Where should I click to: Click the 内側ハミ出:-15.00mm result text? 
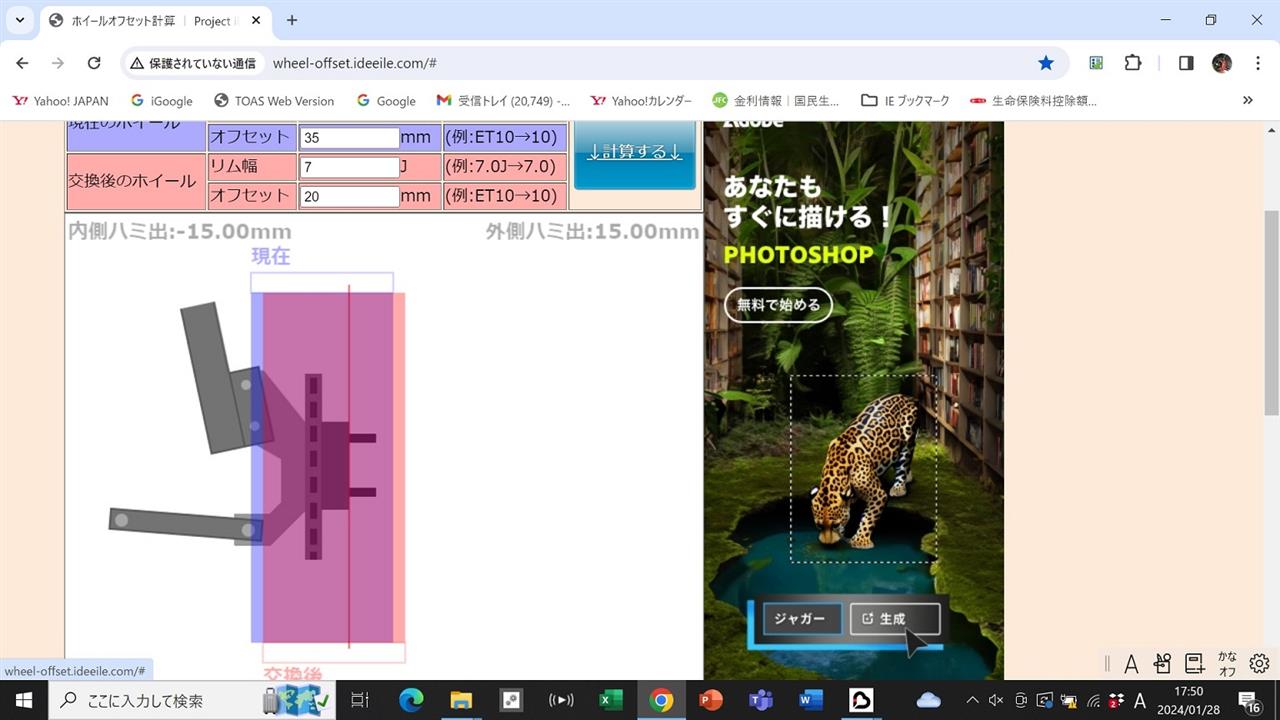pyautogui.click(x=180, y=232)
